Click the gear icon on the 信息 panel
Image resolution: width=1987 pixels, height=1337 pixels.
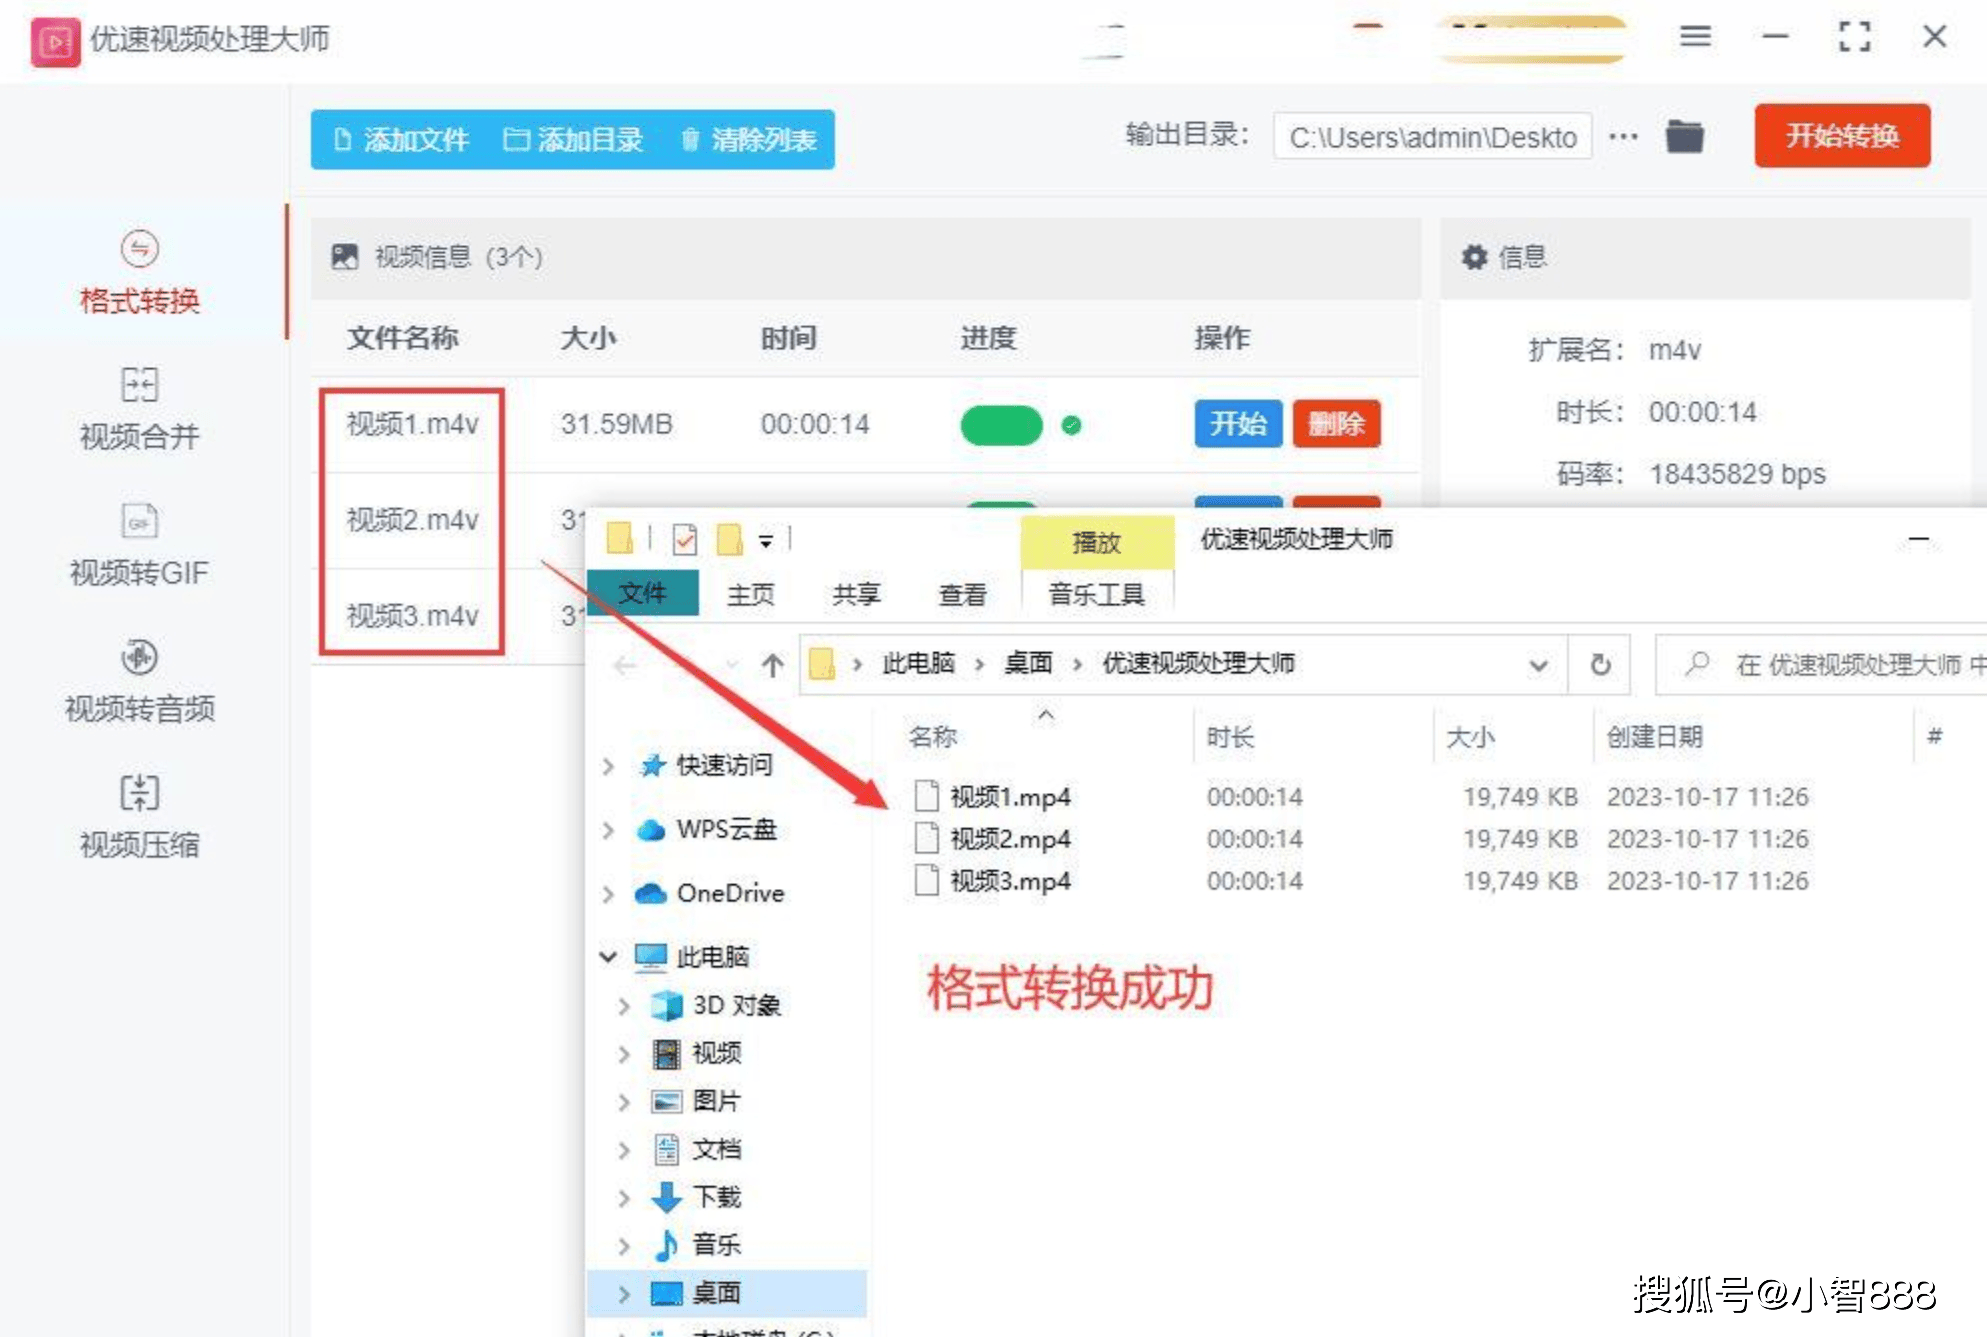pos(1474,257)
